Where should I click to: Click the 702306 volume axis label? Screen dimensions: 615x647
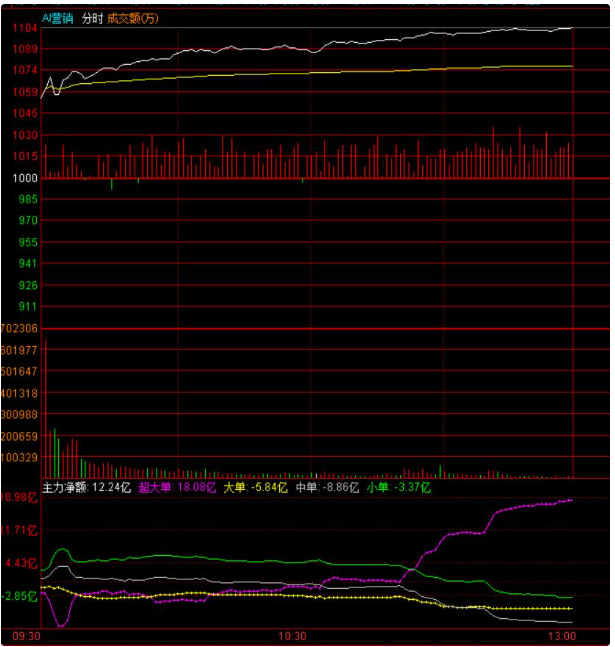coord(20,328)
